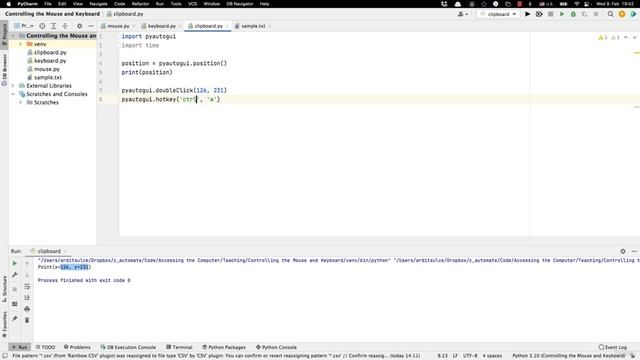Click the wrench icon in the Run panel
The image size is (640, 360).
(15, 275)
